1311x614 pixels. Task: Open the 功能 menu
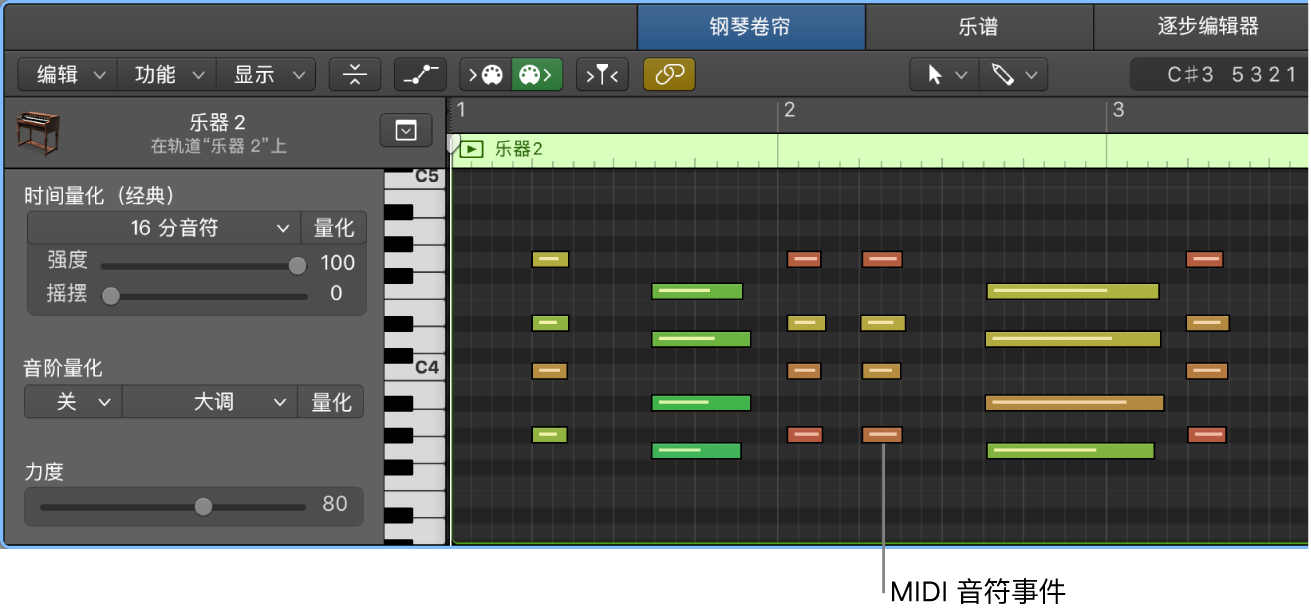pyautogui.click(x=166, y=74)
